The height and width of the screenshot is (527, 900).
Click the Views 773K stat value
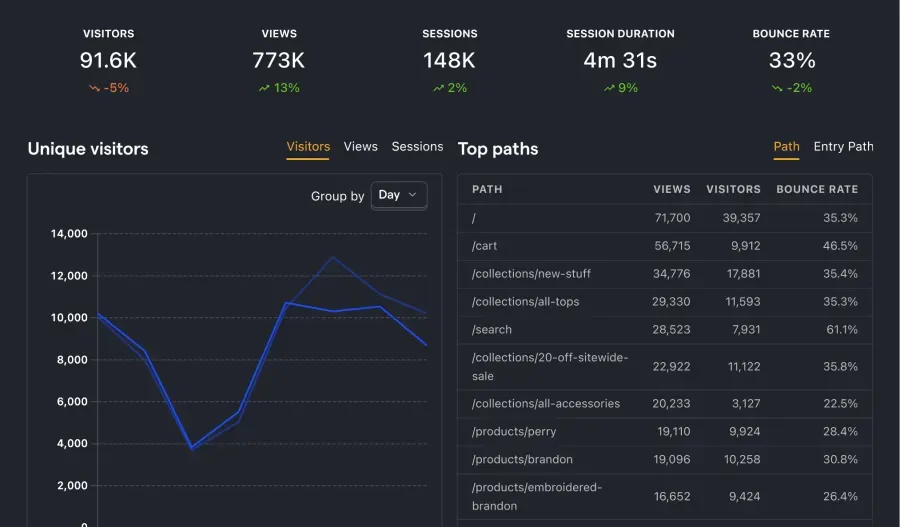click(x=279, y=60)
